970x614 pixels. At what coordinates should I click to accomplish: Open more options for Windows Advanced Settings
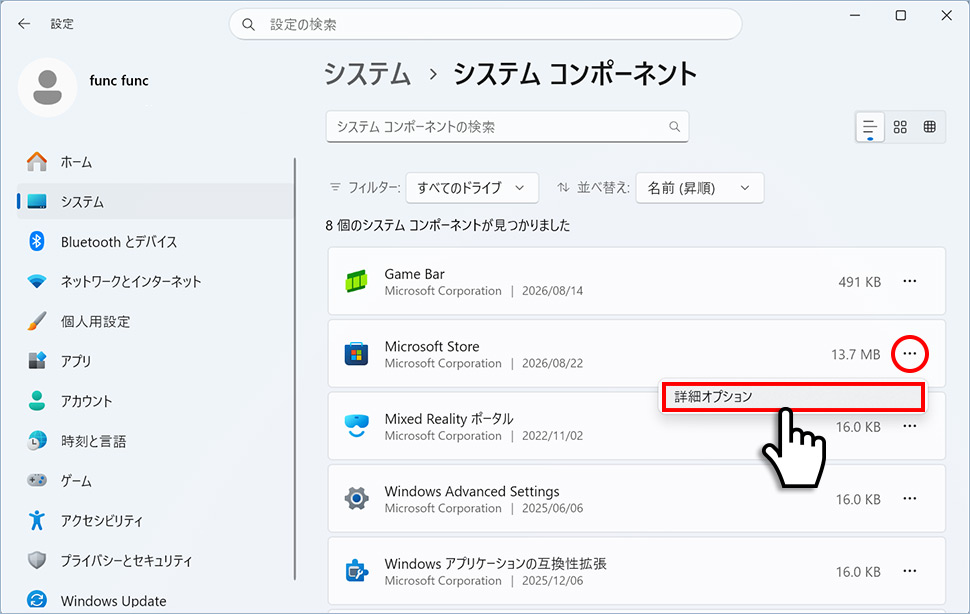909,498
